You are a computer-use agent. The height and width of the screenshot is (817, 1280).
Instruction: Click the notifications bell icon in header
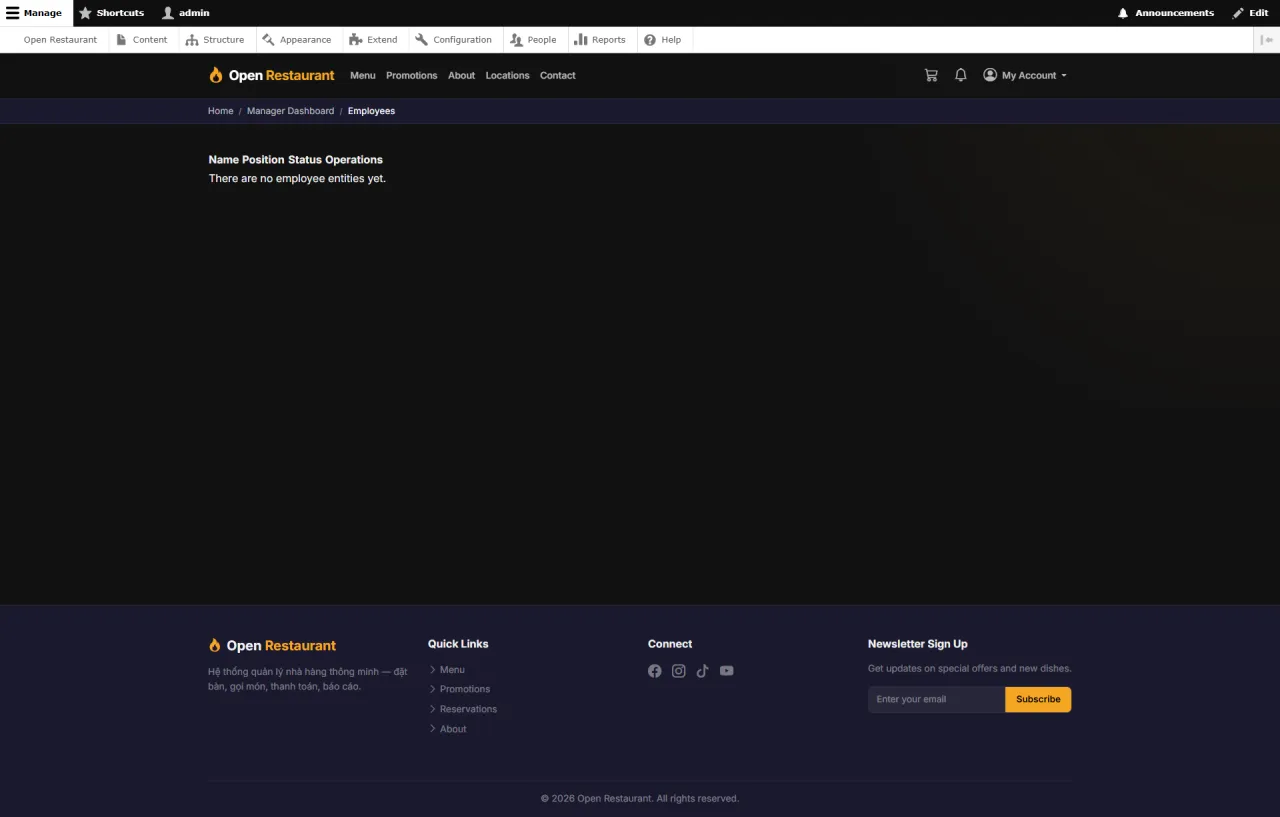point(961,75)
